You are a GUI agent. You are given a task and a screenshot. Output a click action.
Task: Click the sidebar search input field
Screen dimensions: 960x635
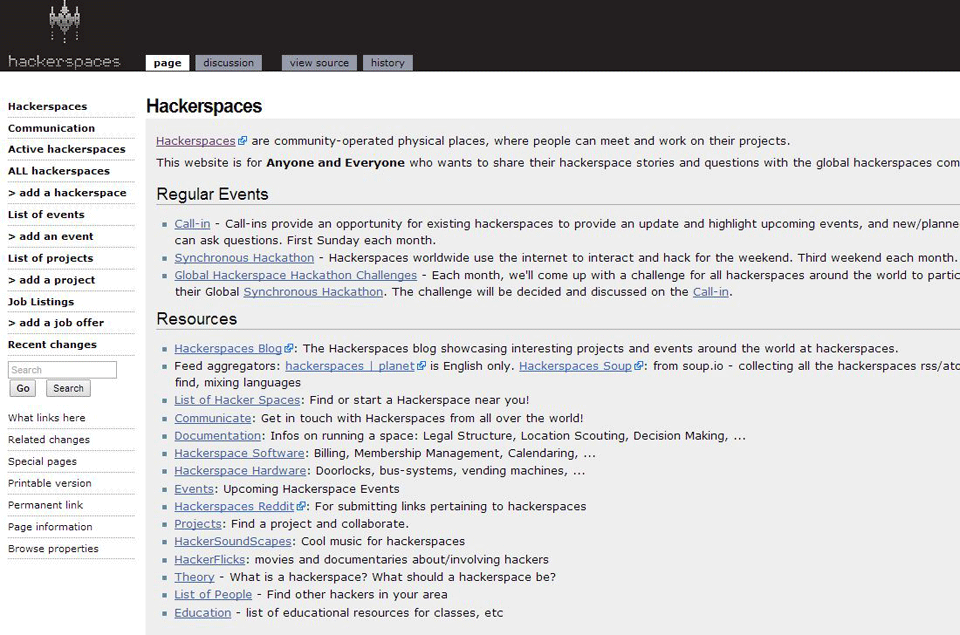point(62,370)
